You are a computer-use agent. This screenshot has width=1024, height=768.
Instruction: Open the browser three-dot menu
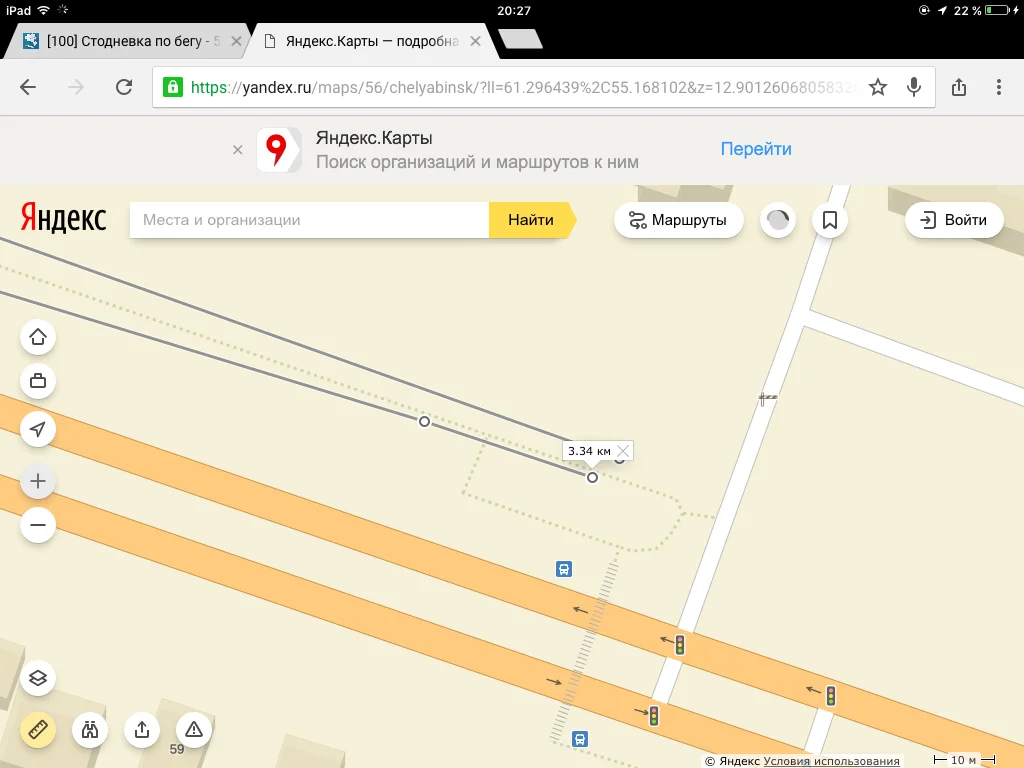999,87
